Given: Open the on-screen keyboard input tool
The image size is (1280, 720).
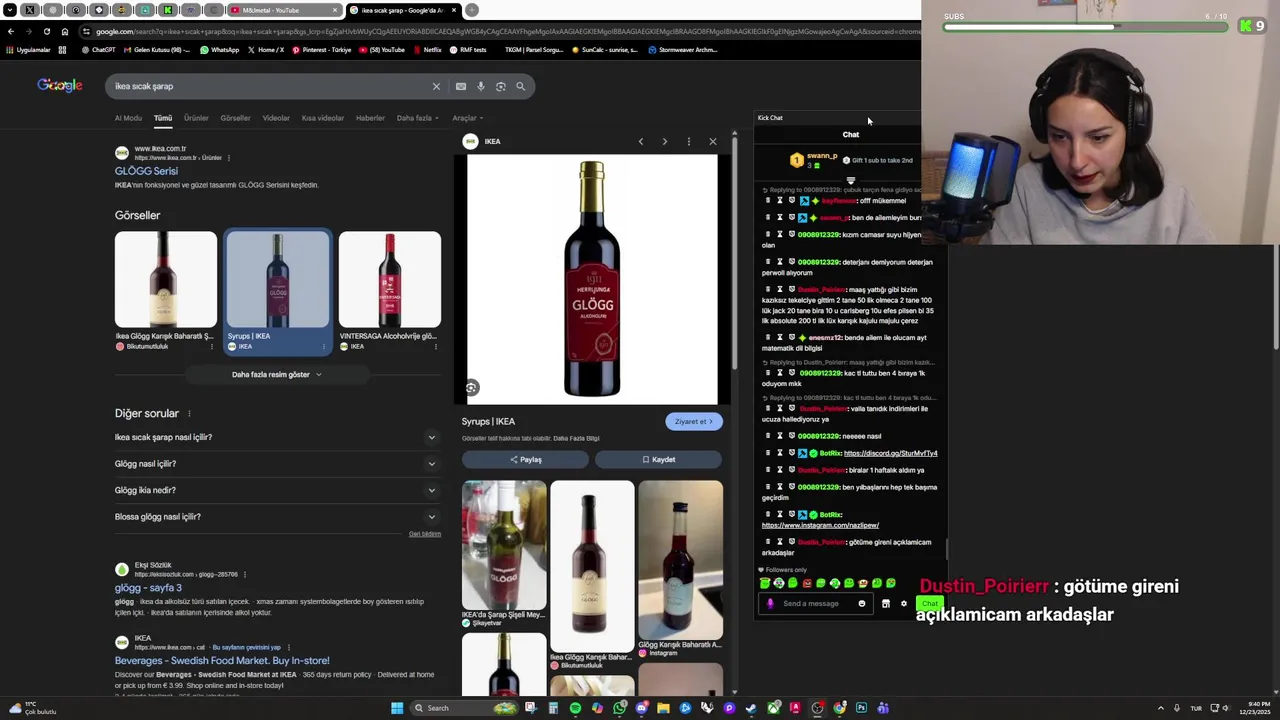Looking at the screenshot, I should point(461,86).
